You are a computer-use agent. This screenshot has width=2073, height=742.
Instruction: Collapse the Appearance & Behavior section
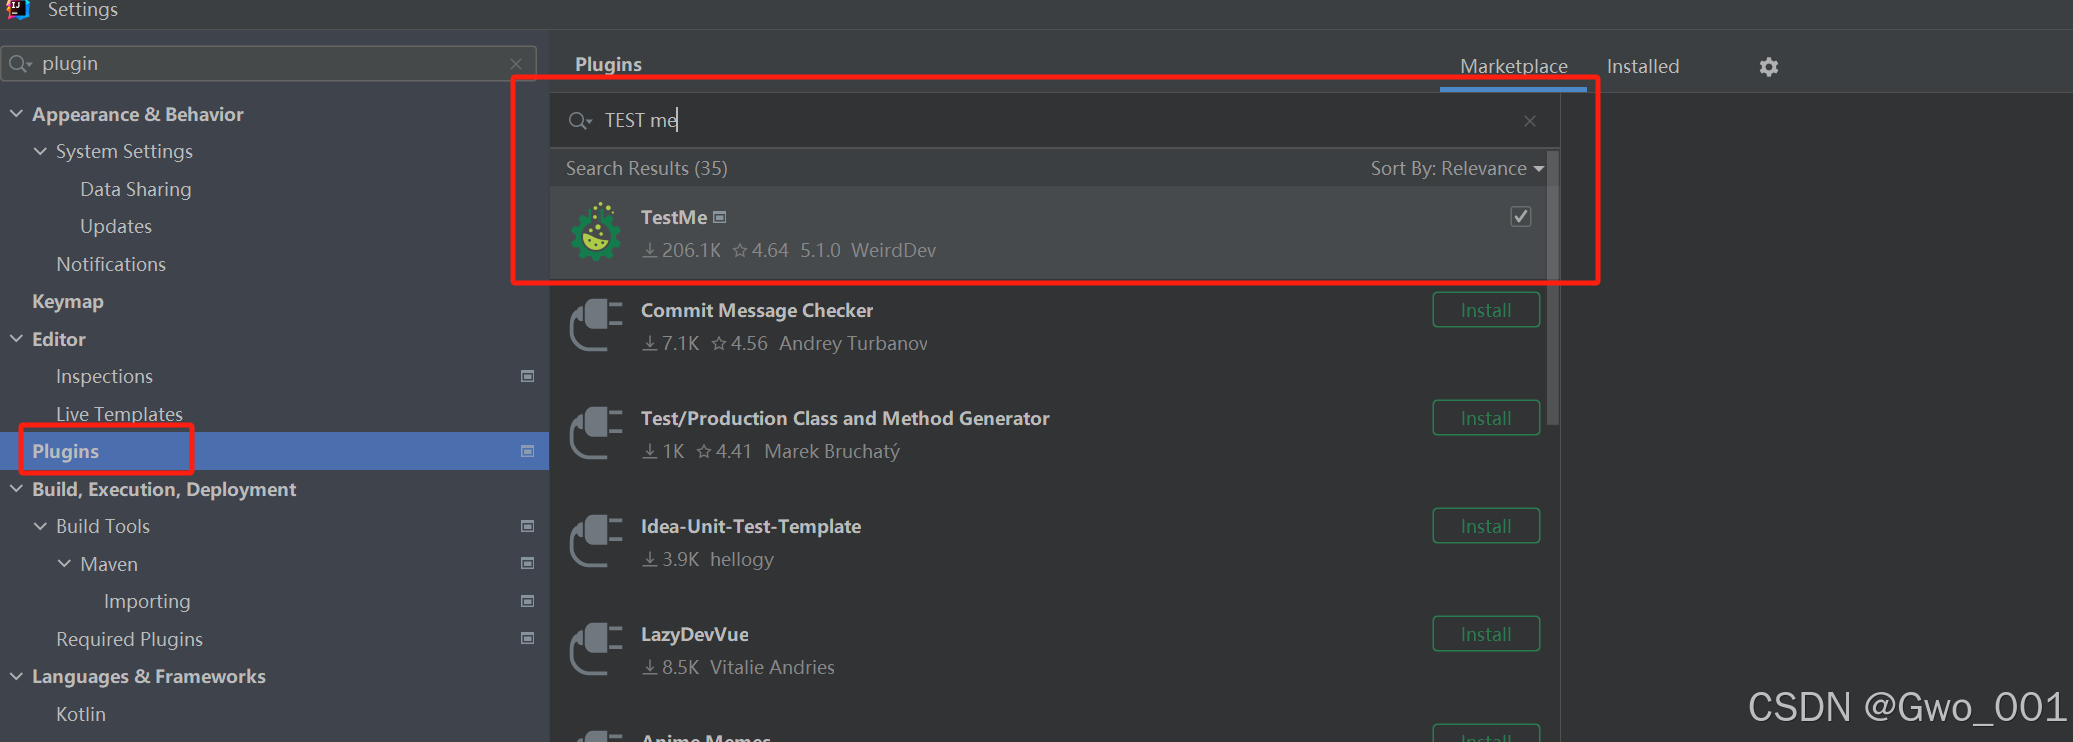tap(16, 114)
